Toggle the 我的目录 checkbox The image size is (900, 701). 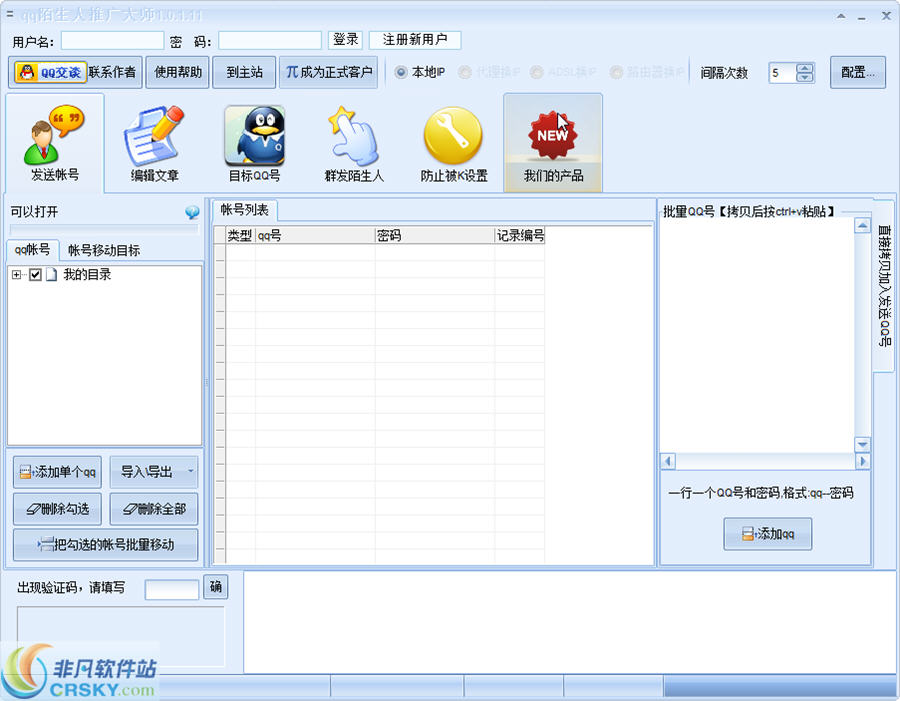(35, 274)
